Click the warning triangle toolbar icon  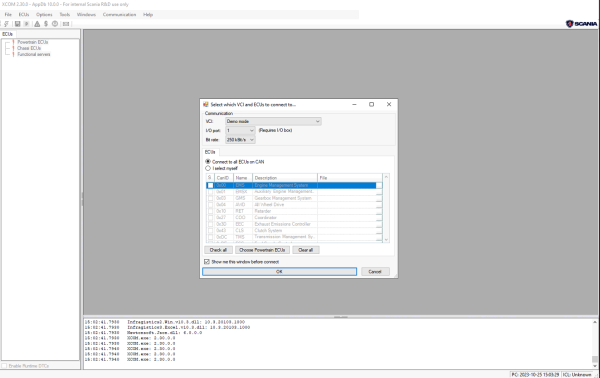pos(37,24)
